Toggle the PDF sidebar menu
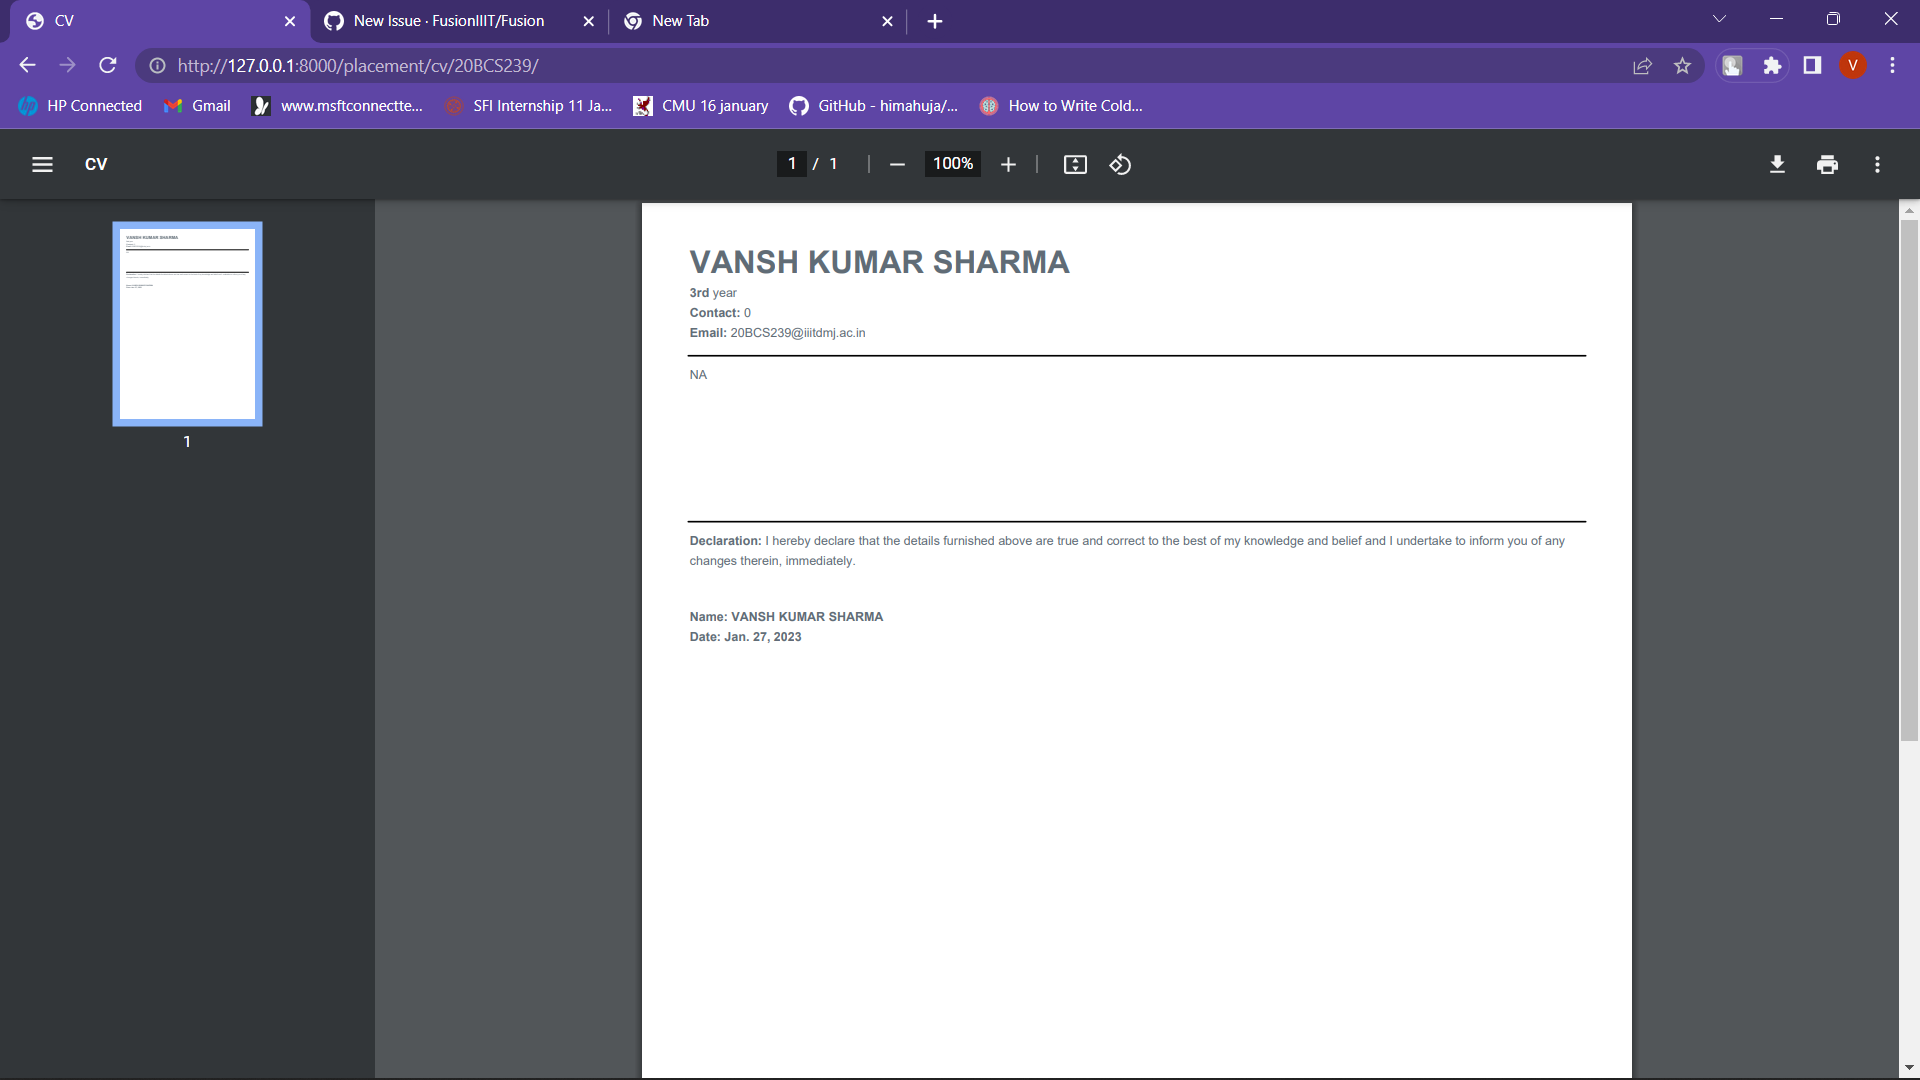Image resolution: width=1920 pixels, height=1080 pixels. tap(42, 165)
